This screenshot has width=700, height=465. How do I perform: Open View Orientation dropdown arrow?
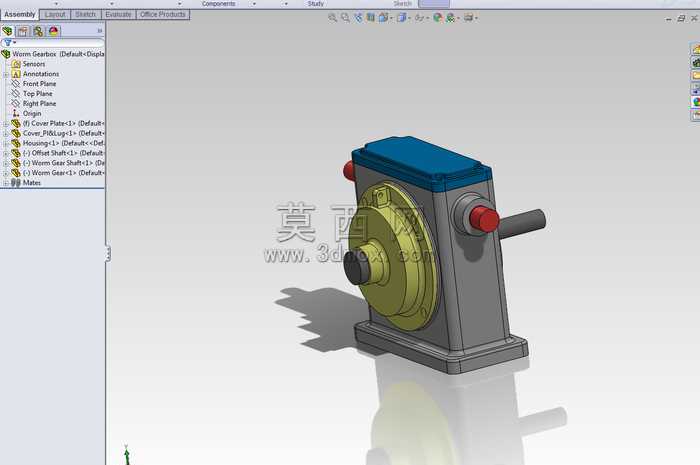coord(391,18)
